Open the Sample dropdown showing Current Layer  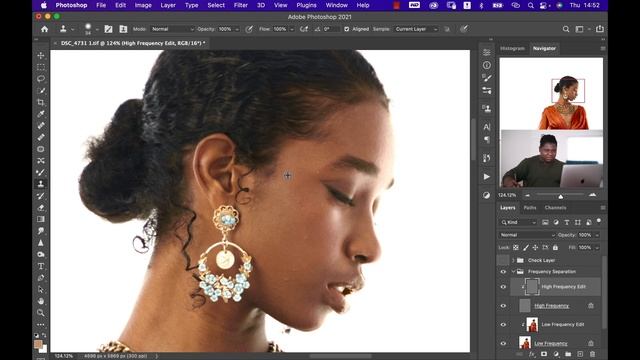point(416,29)
